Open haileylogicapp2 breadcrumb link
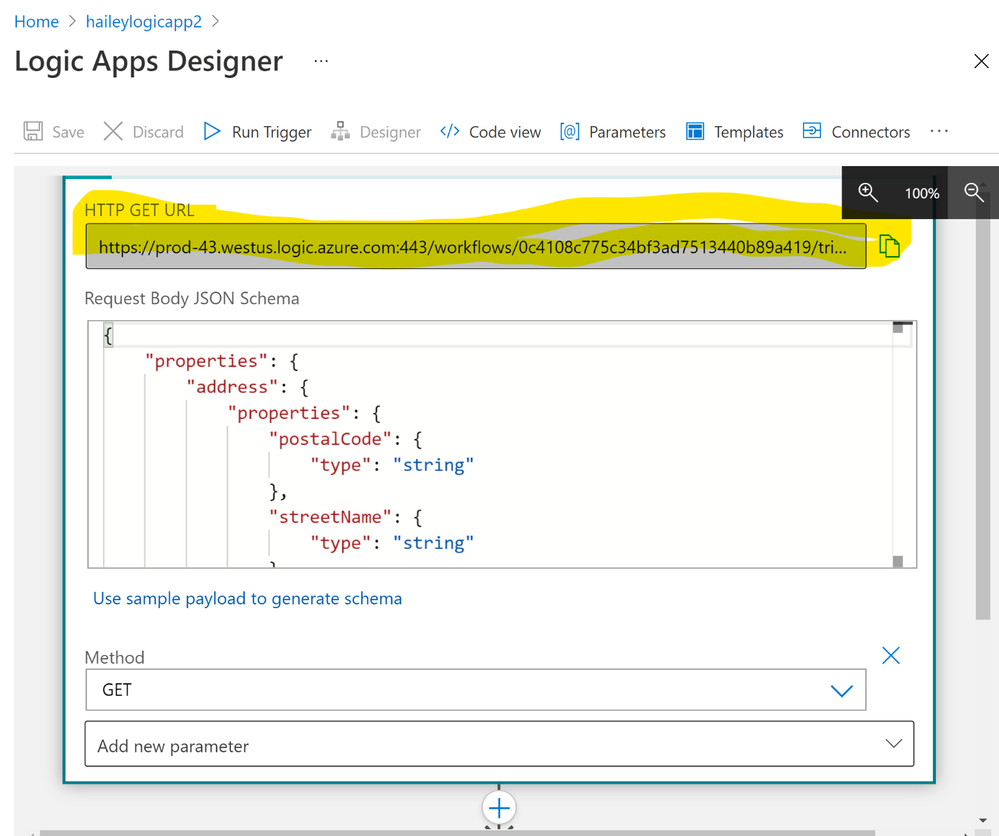 [143, 22]
